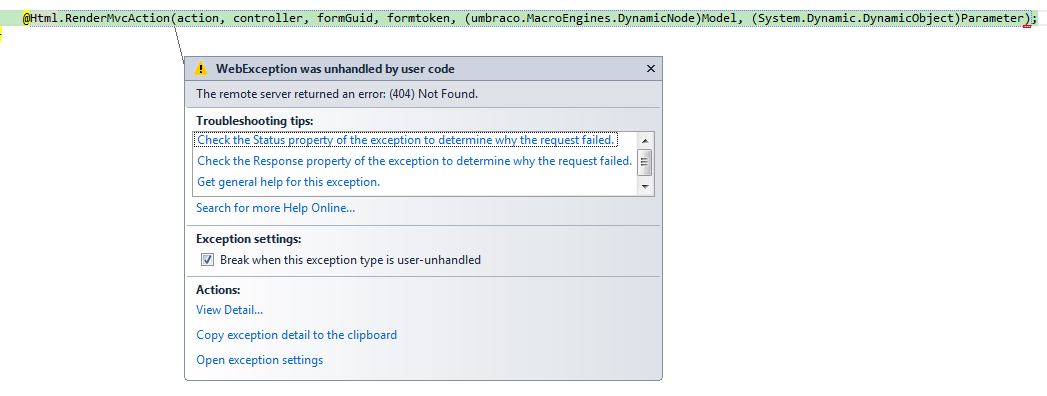The width and height of the screenshot is (1047, 396).
Task: Open the Response property troubleshooting tip
Action: (415, 161)
